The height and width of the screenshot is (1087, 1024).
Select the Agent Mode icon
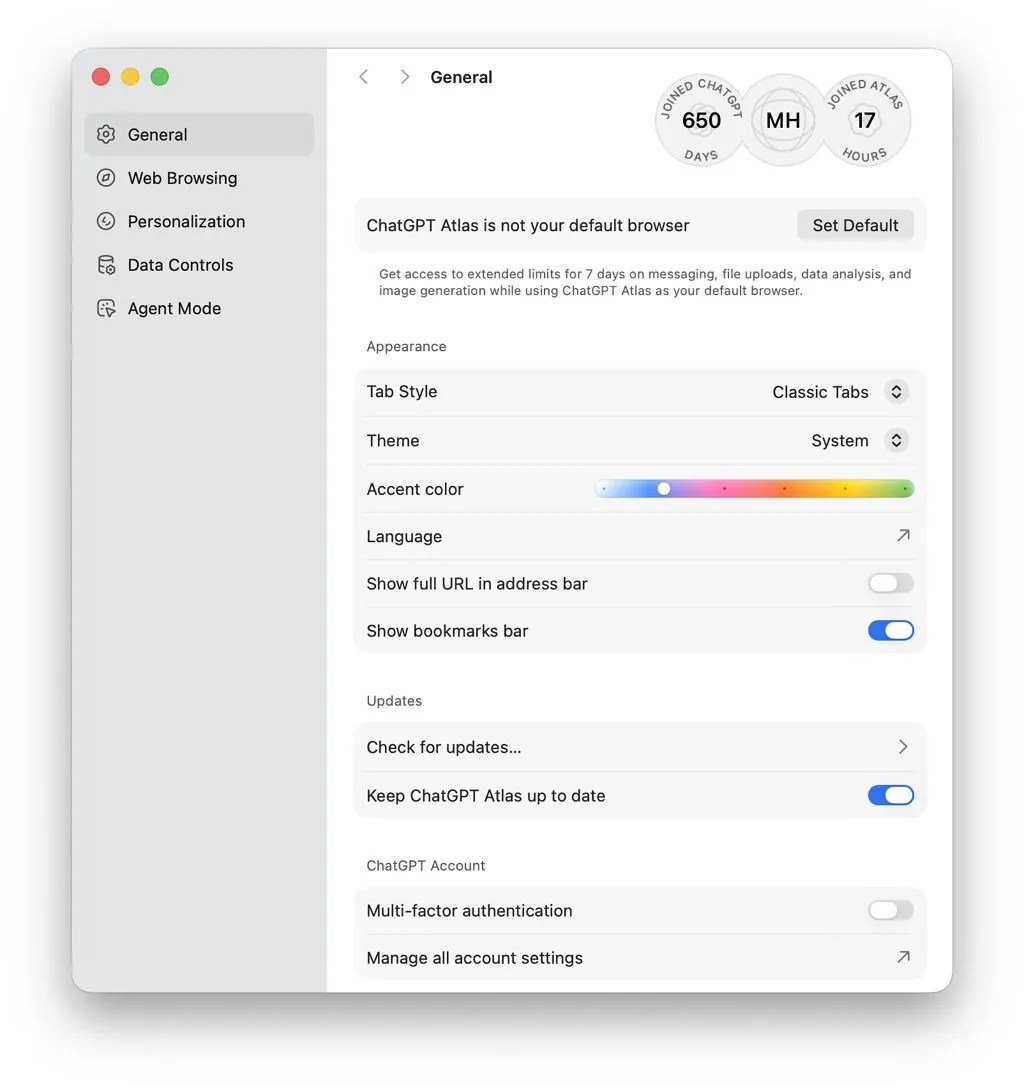pos(106,308)
